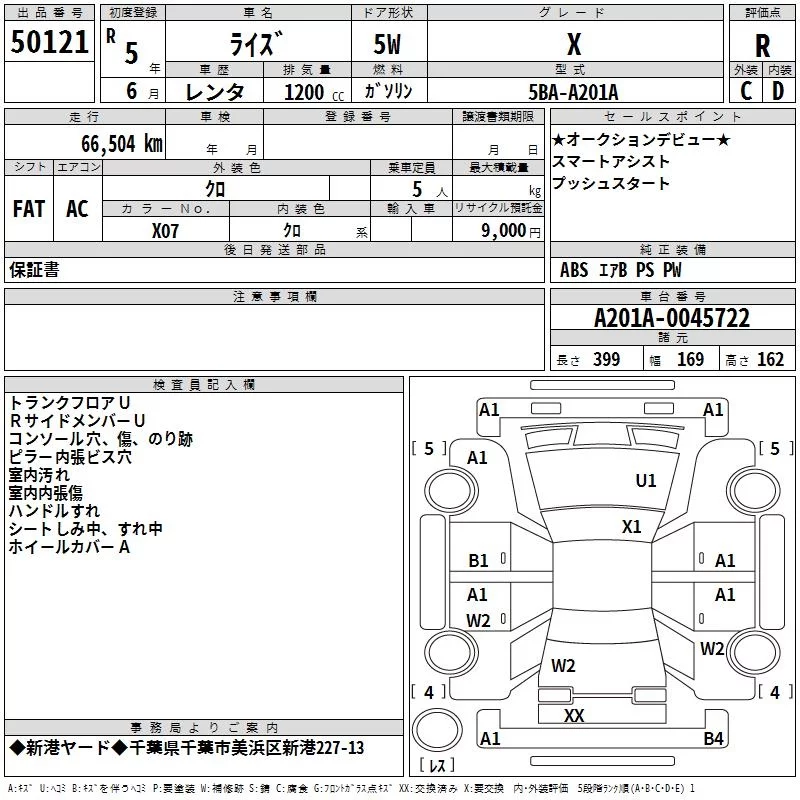Select the width value 169
Image resolution: width=800 pixels, height=800 pixels.
pyautogui.click(x=690, y=360)
